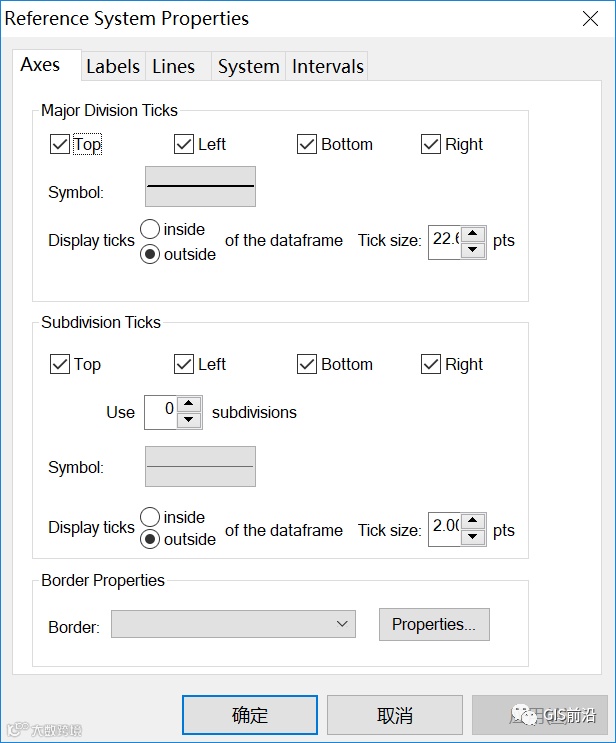
Task: Increase subdivision tick size with up arrow
Action: point(472,521)
